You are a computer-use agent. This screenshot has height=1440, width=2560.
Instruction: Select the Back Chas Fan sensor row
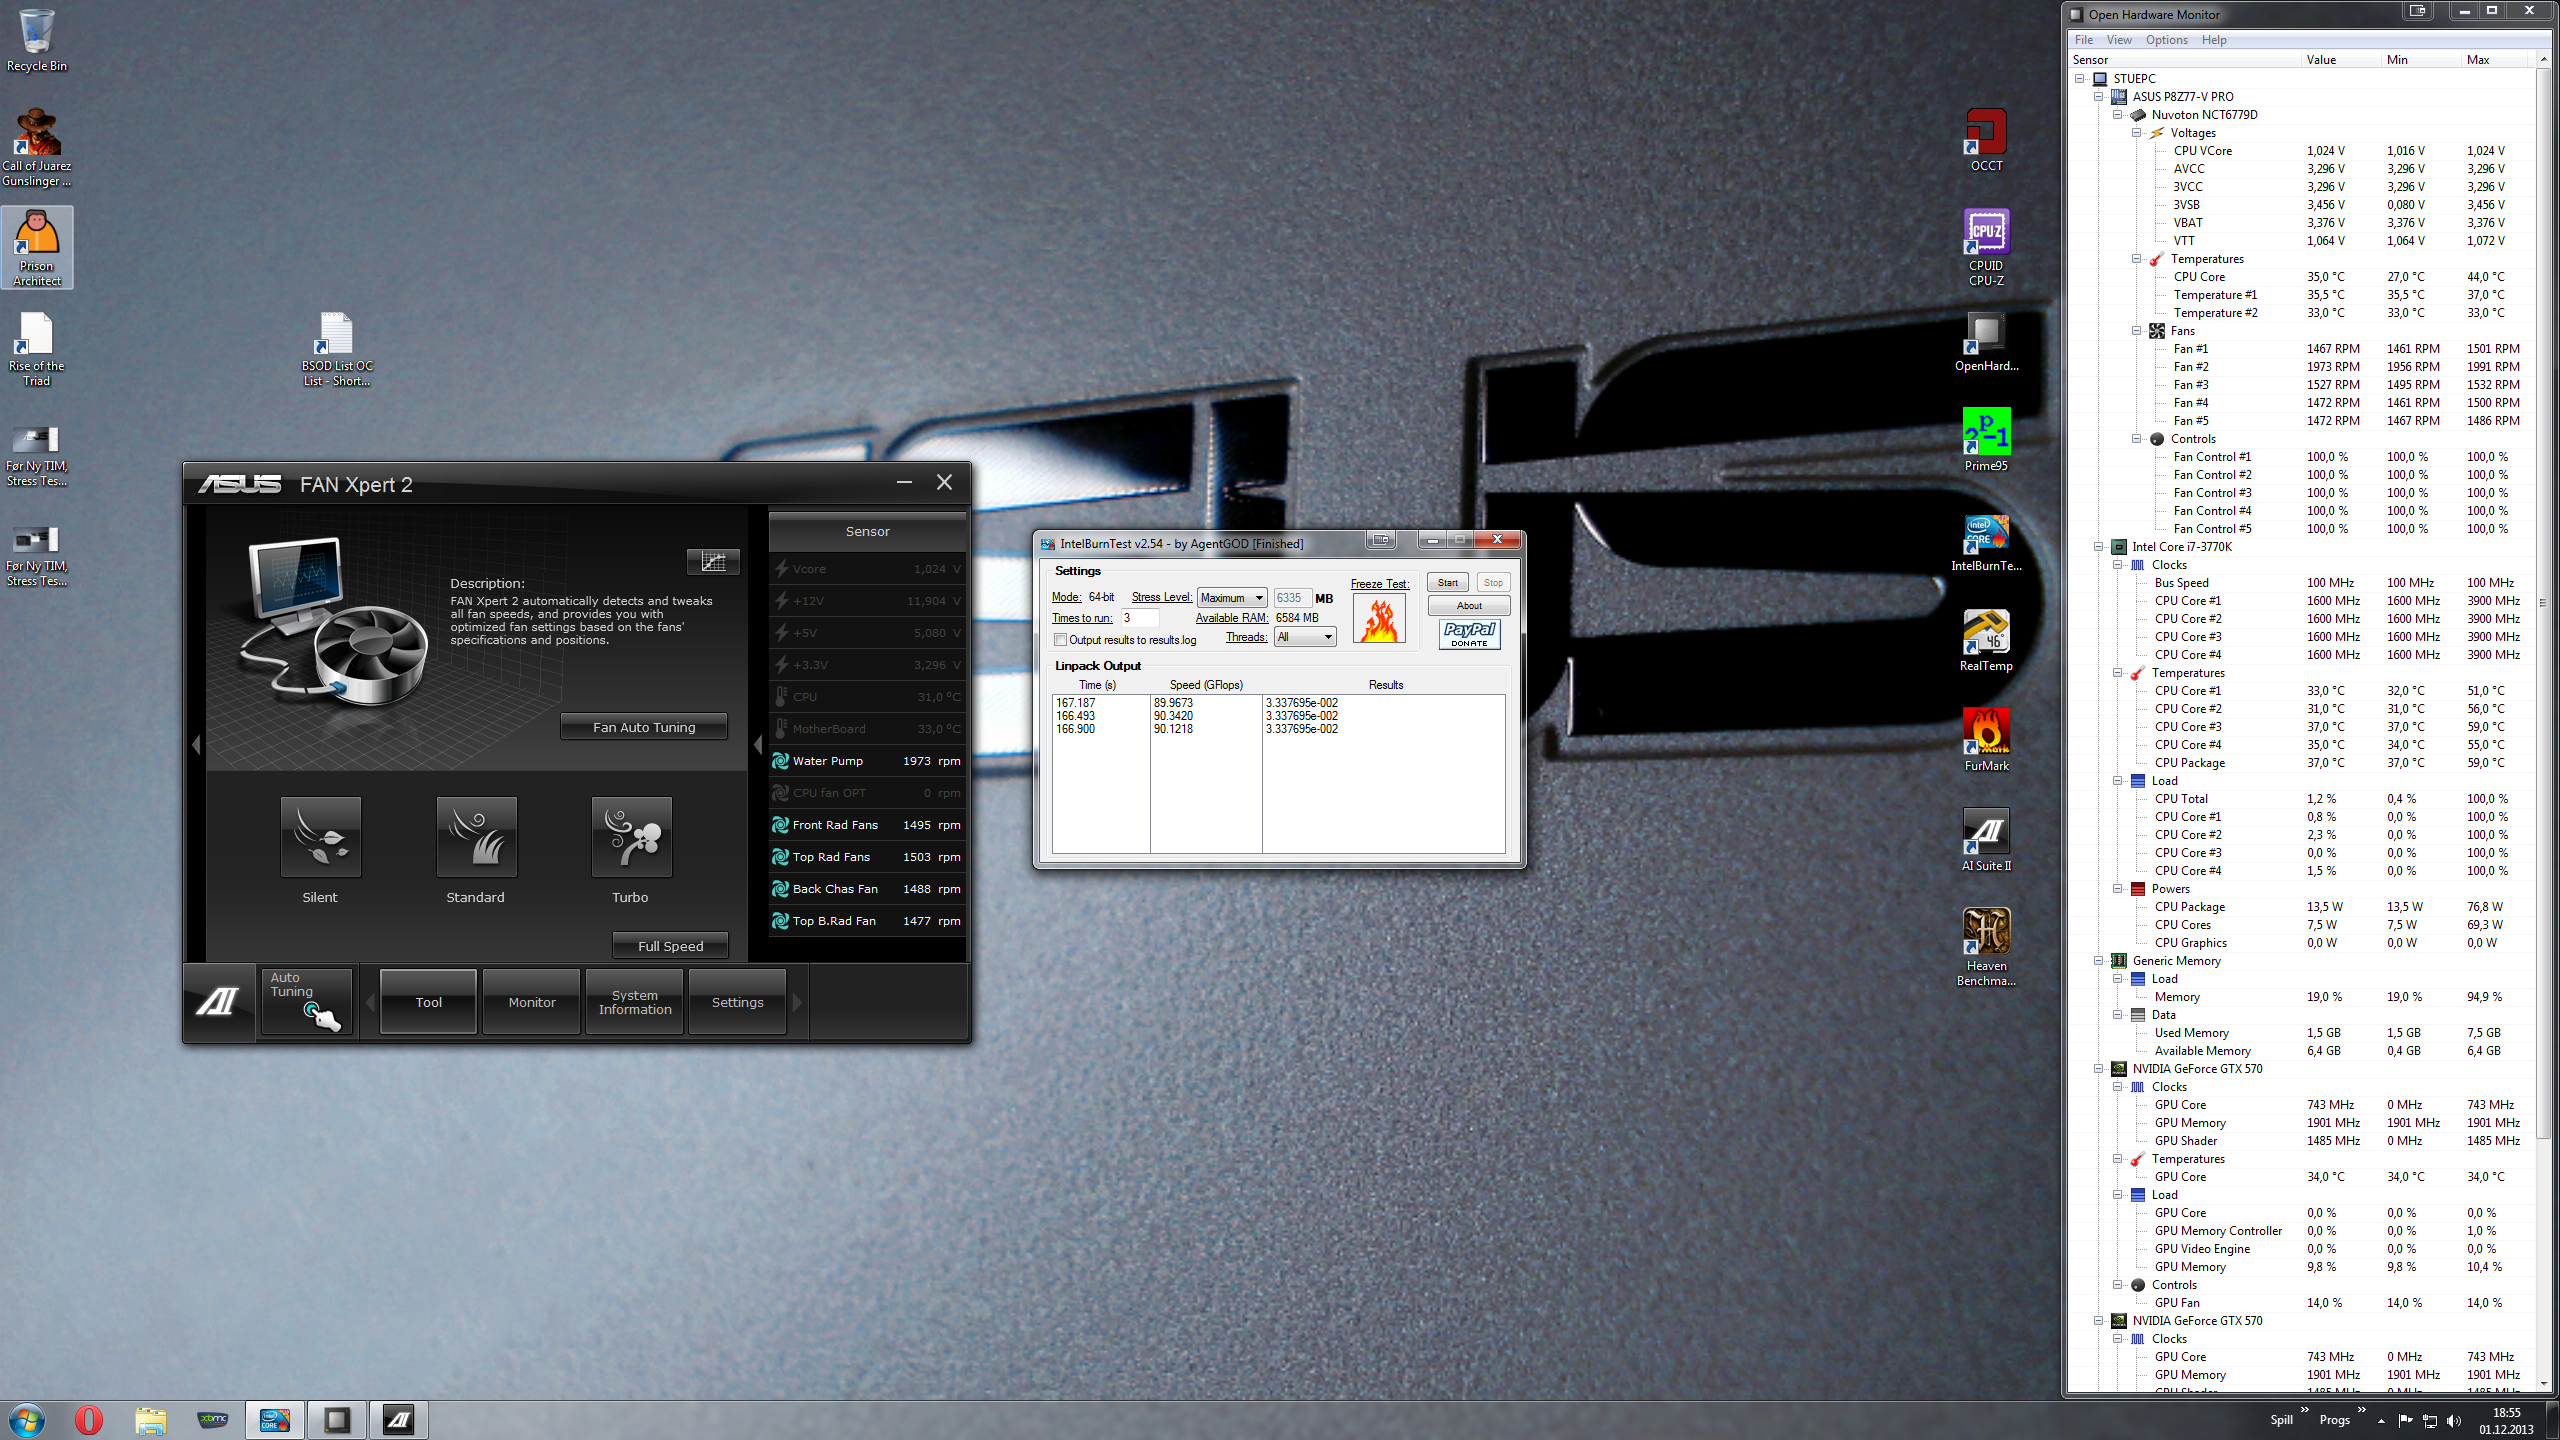(x=867, y=889)
